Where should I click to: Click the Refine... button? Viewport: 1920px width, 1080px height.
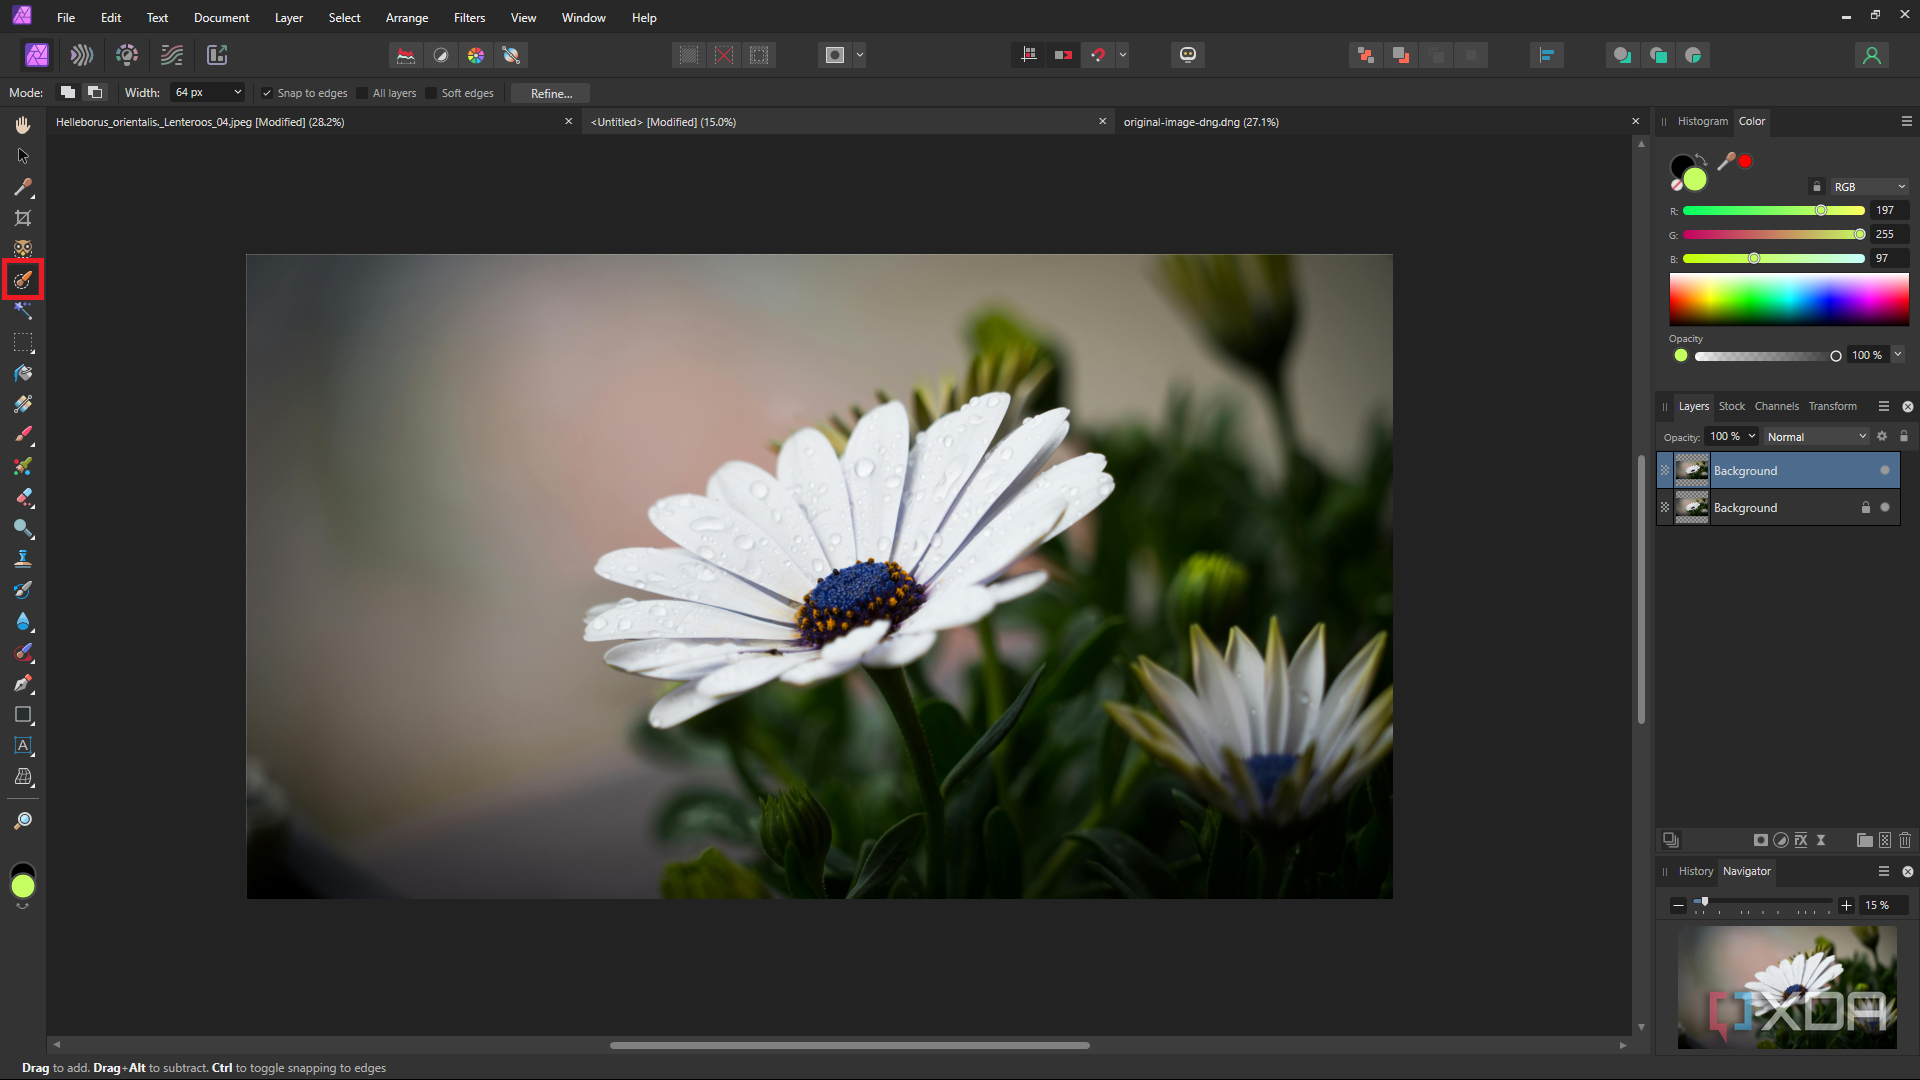click(x=551, y=93)
